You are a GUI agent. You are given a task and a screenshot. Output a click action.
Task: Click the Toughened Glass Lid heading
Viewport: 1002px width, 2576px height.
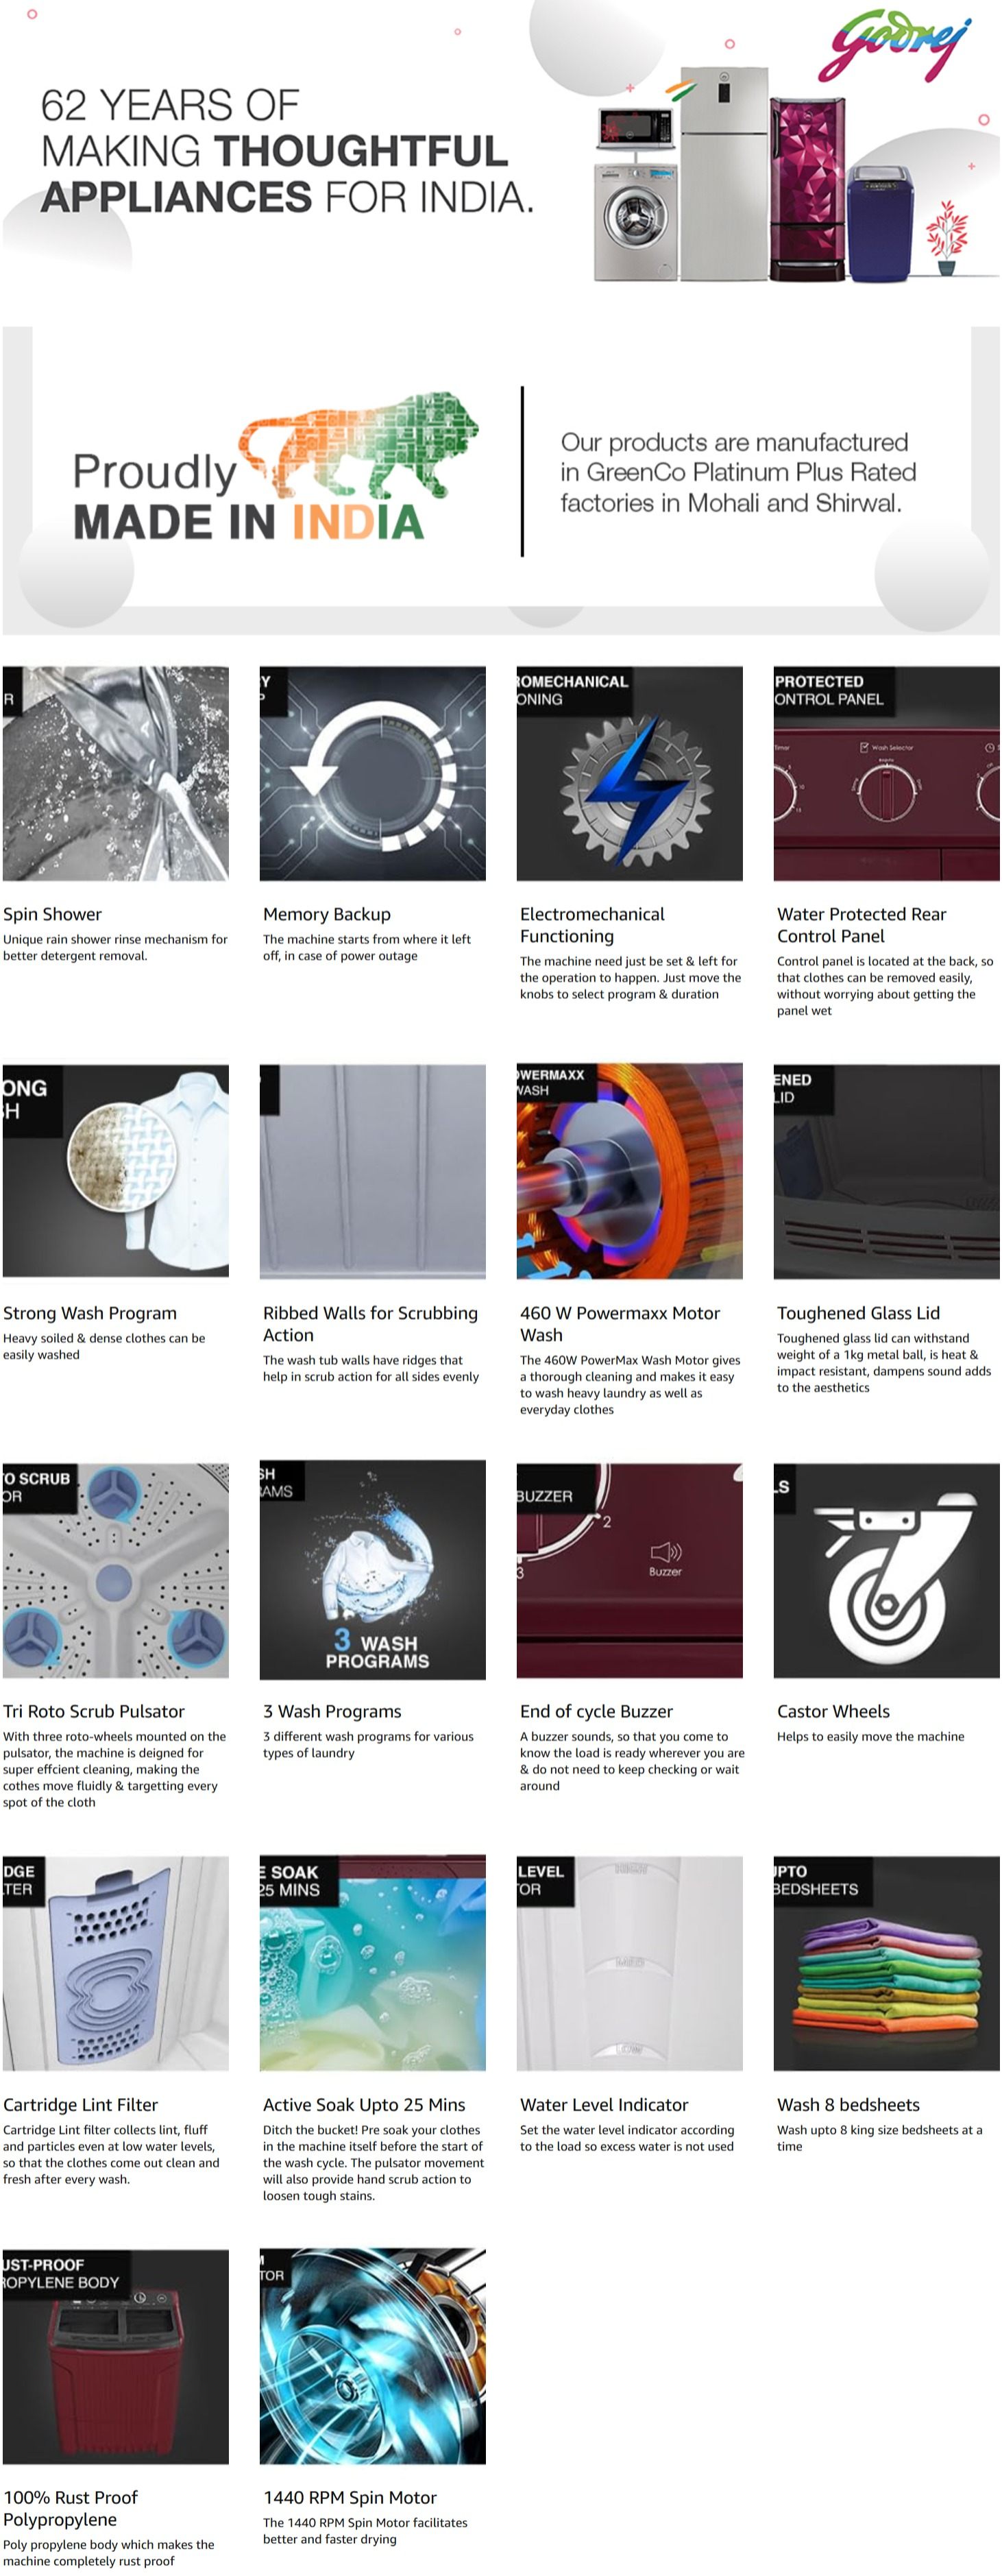859,1313
